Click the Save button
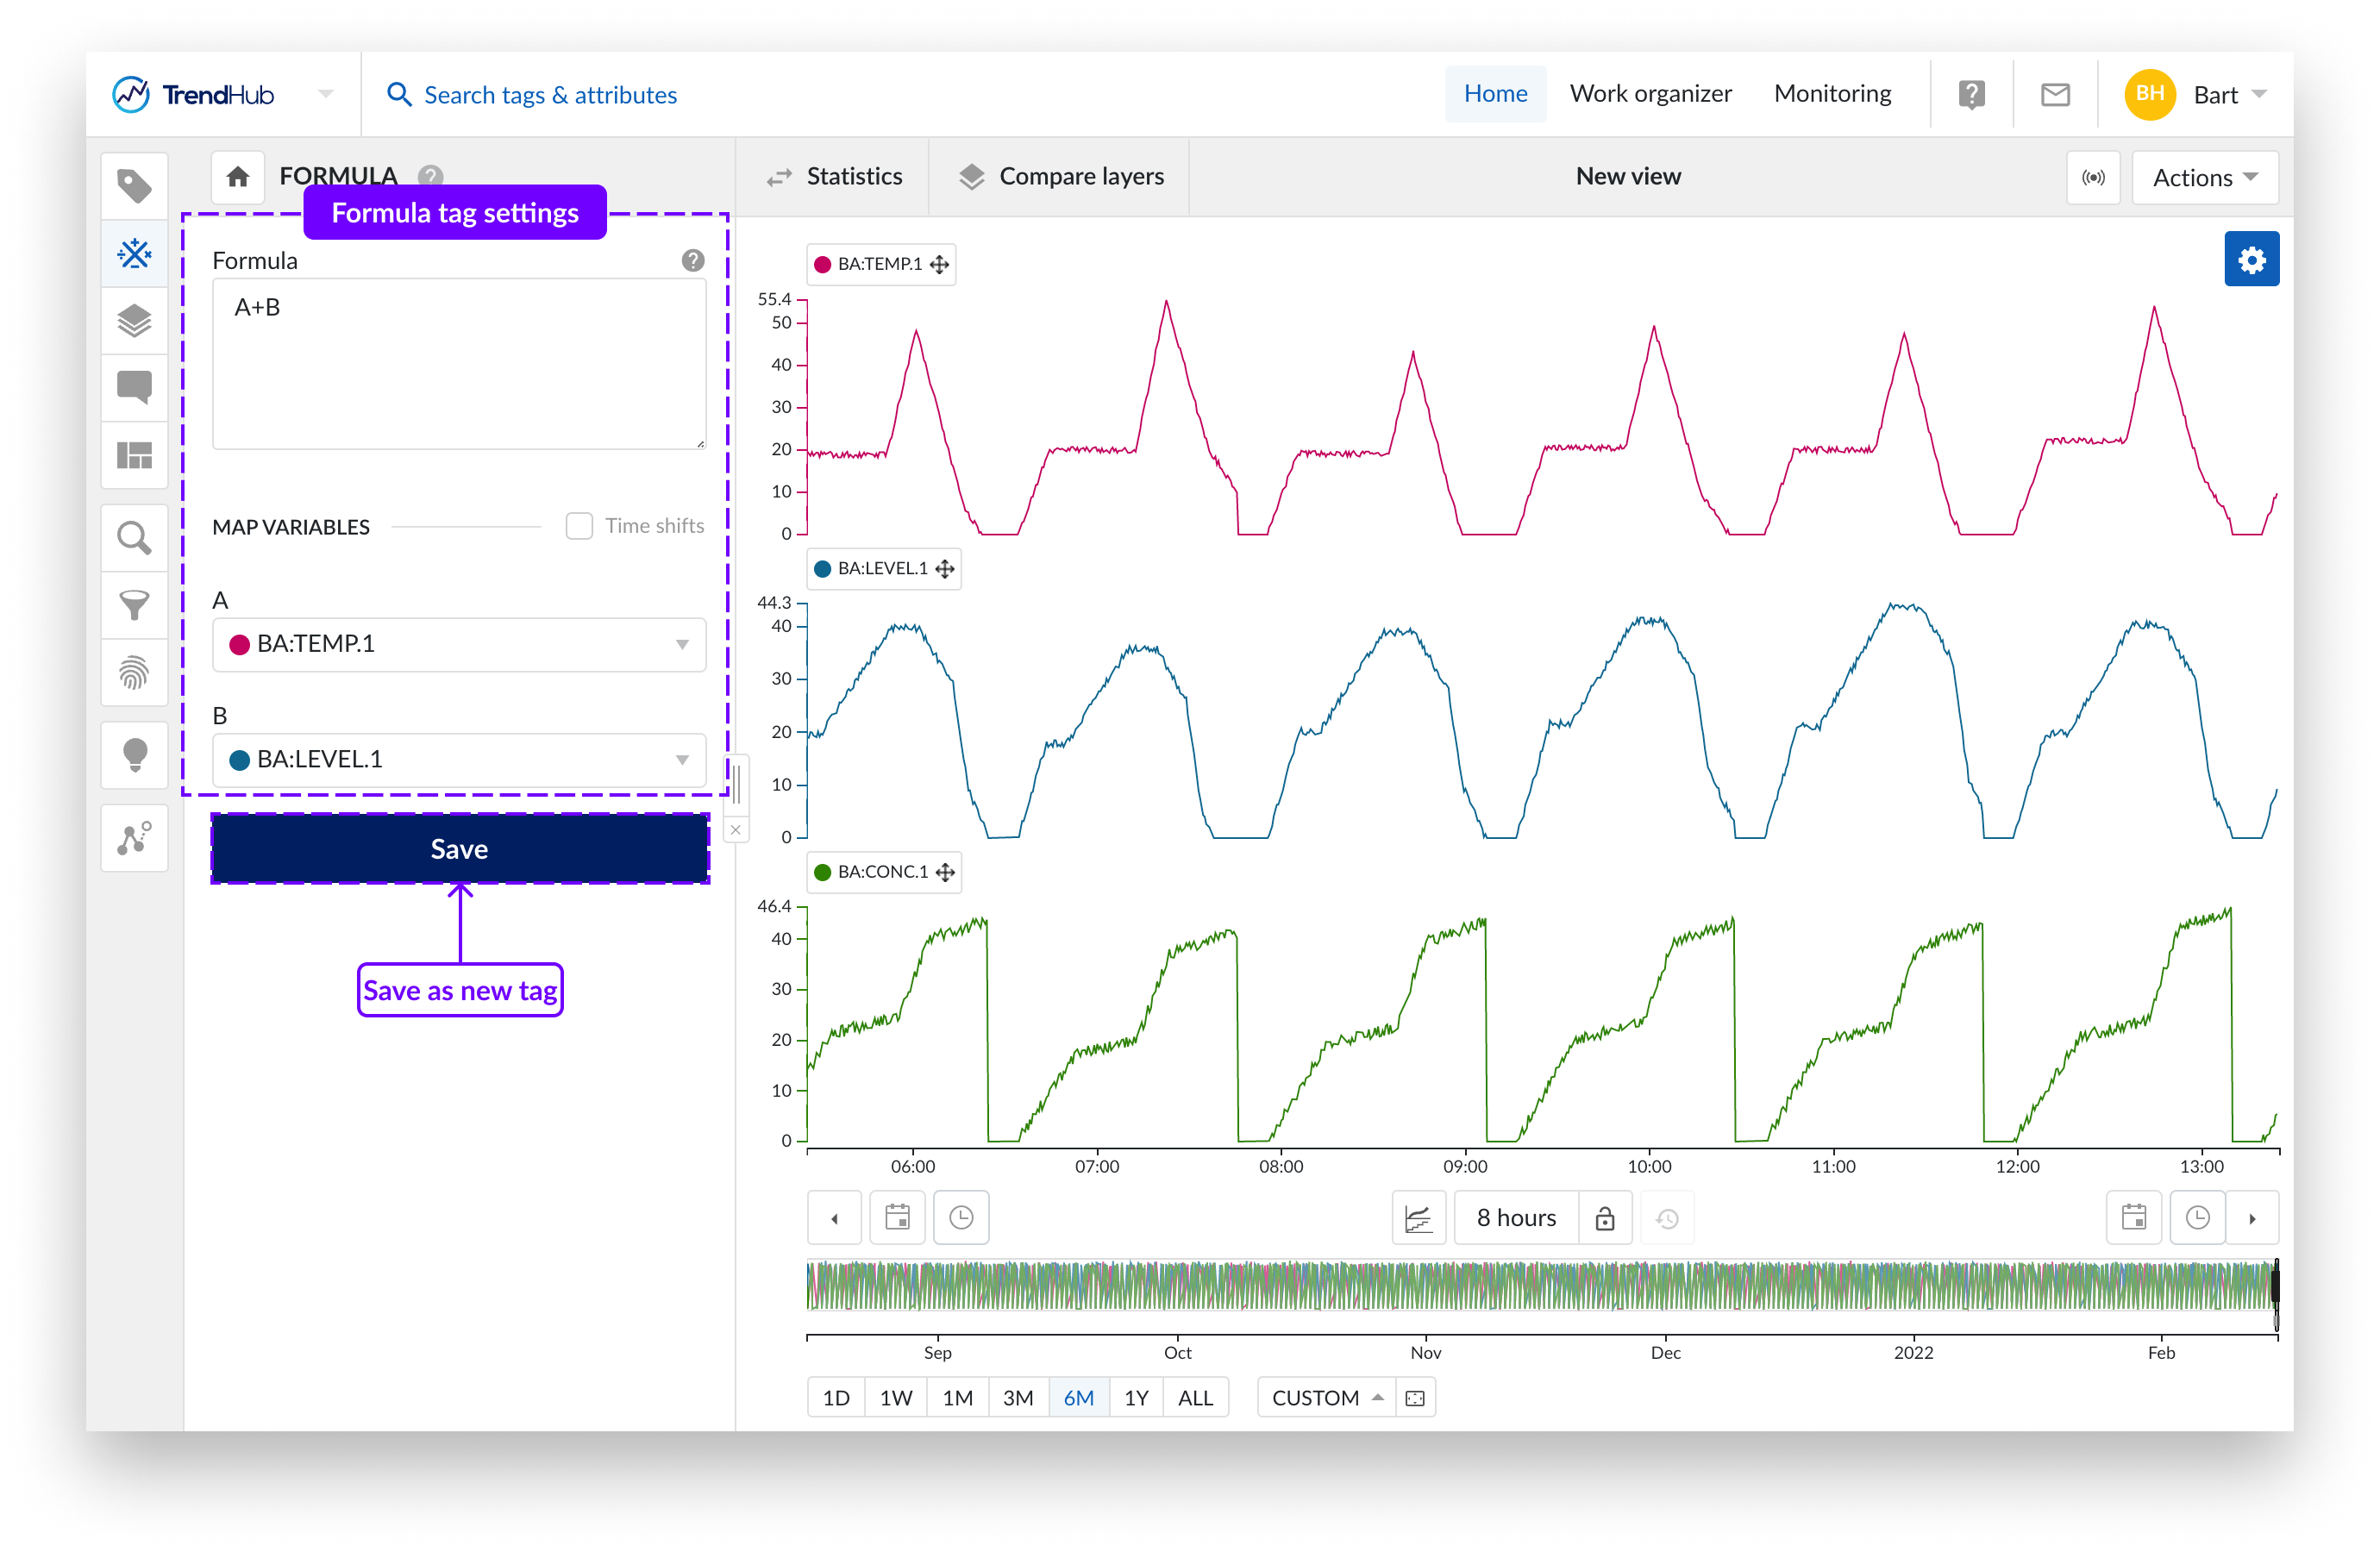 tap(459, 849)
